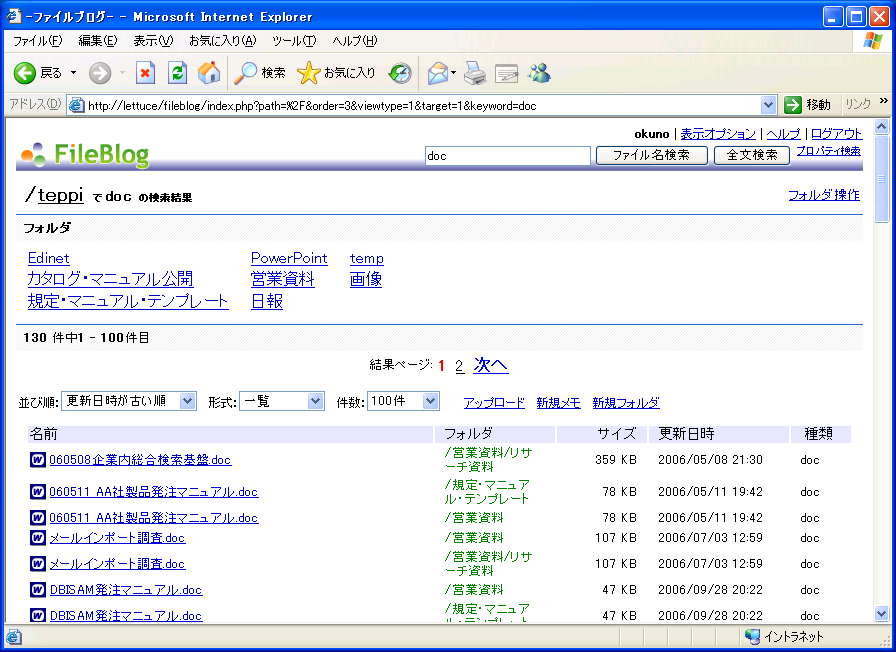The width and height of the screenshot is (896, 652).
Task: Click the ファイル名検索 button
Action: tap(651, 155)
